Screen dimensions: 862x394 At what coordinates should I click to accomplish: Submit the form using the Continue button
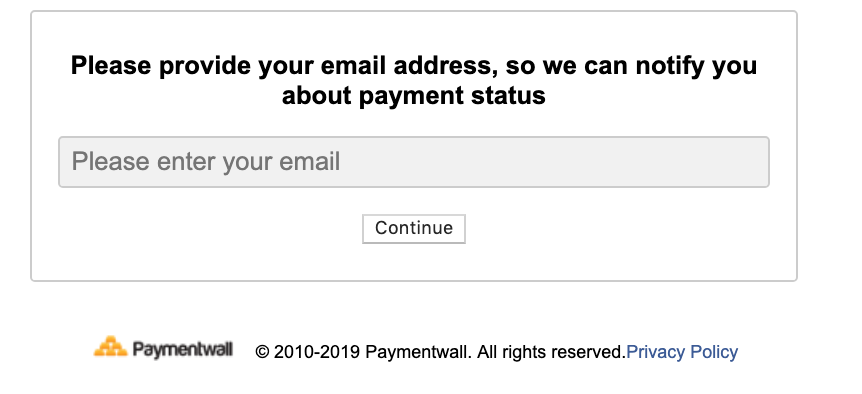click(413, 229)
